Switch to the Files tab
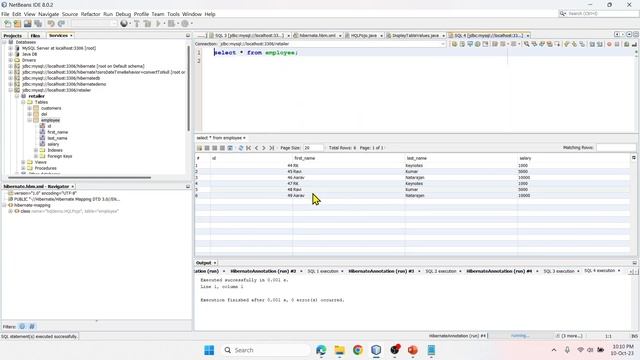This screenshot has height=360, width=640. (x=35, y=36)
